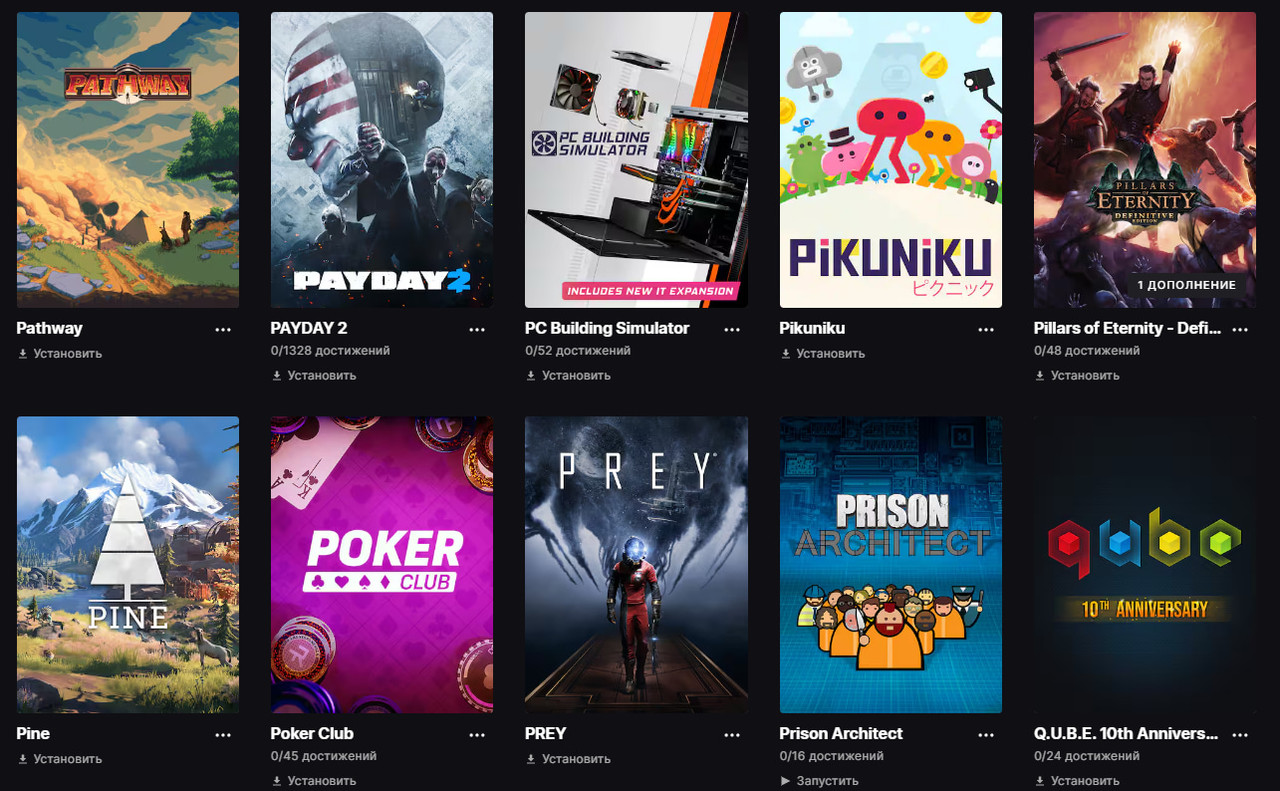Open the three-dot menu for Pine

point(223,734)
